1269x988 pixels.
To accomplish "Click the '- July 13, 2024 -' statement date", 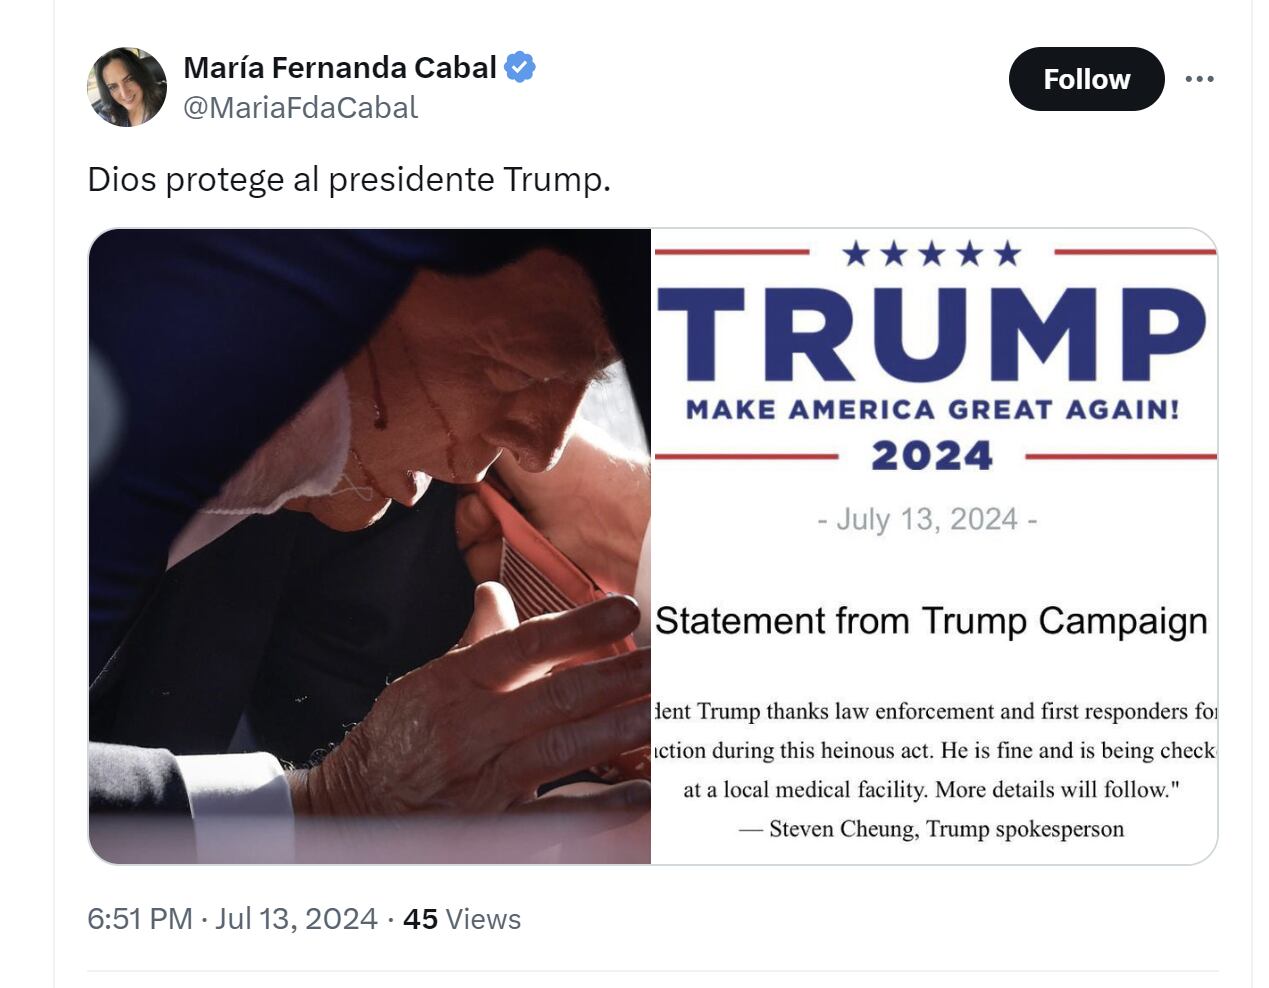I will coord(927,520).
